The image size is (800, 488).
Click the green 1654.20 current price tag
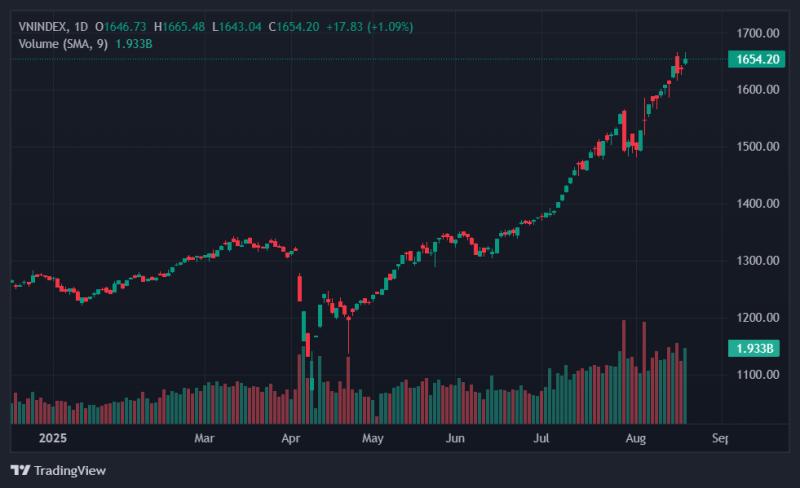point(756,59)
